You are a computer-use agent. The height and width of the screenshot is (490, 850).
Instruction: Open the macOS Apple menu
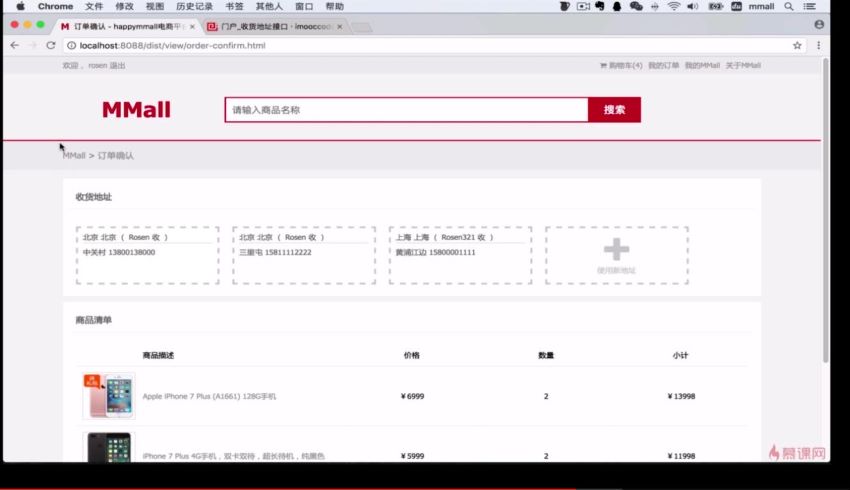point(20,6)
